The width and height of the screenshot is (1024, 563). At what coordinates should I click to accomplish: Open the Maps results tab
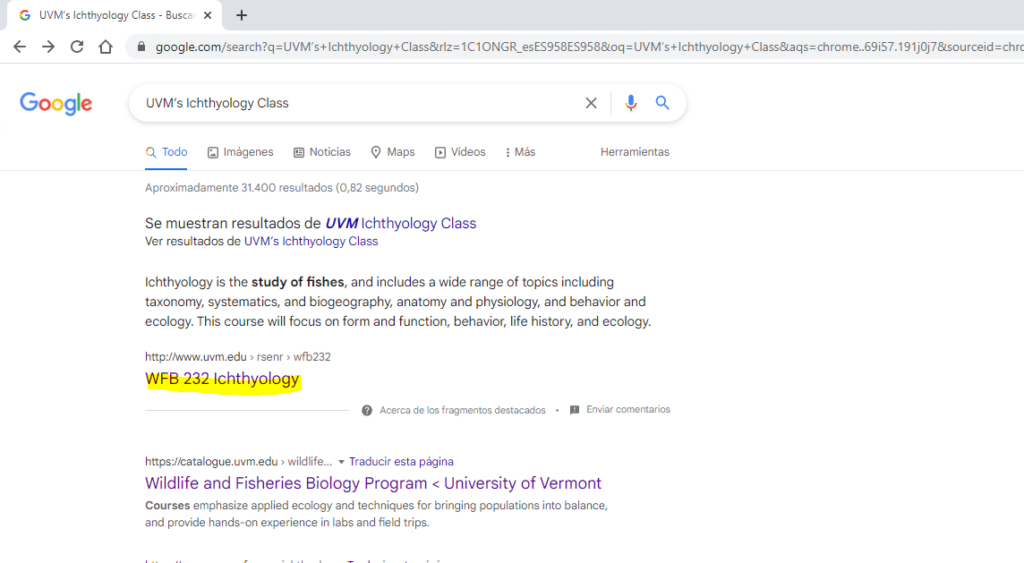click(x=392, y=152)
